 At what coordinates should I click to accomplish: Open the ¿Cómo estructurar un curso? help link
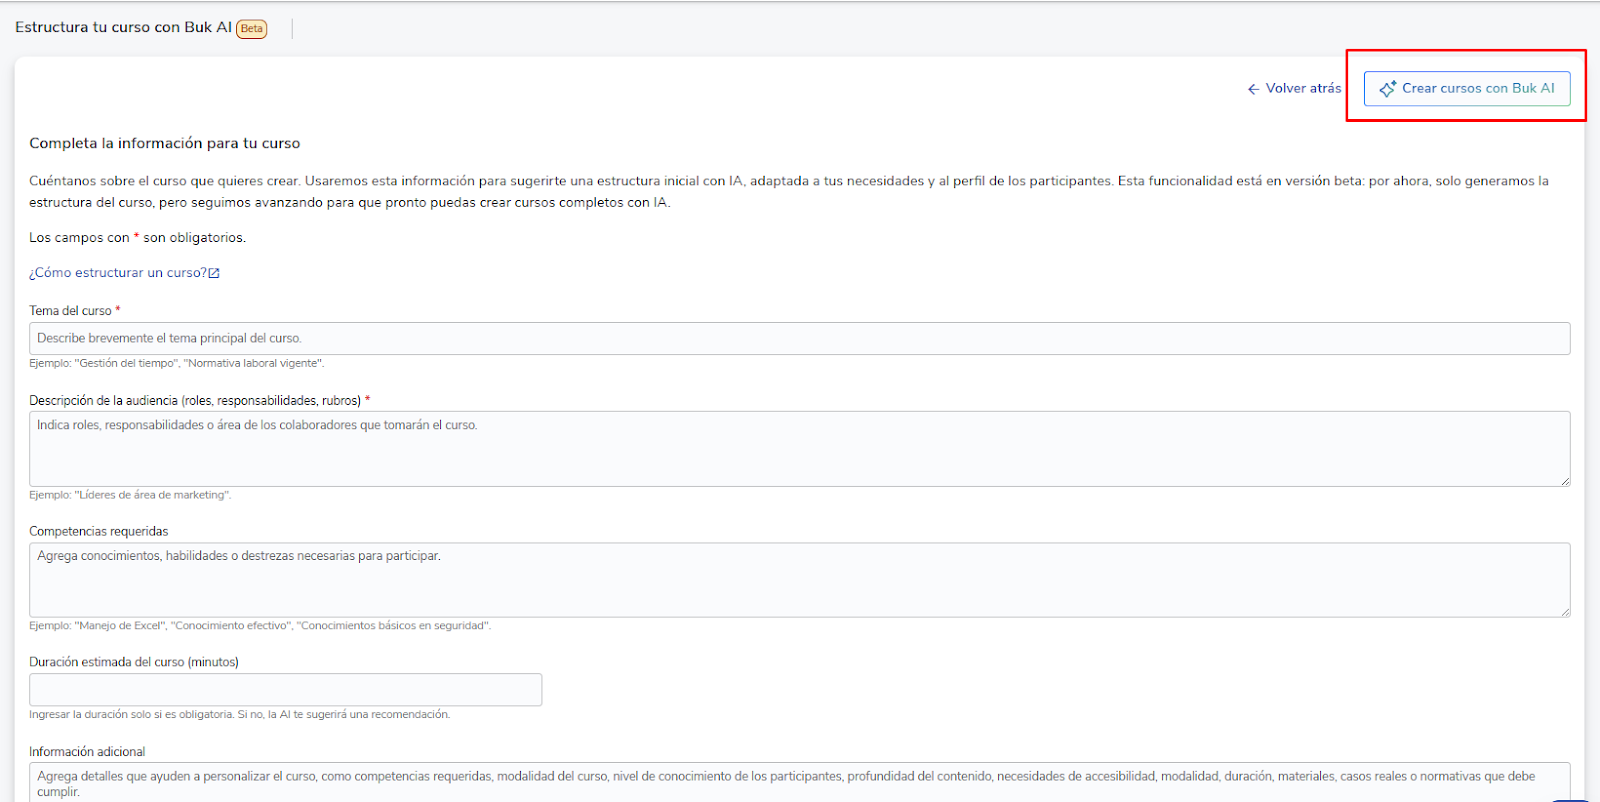click(x=118, y=273)
